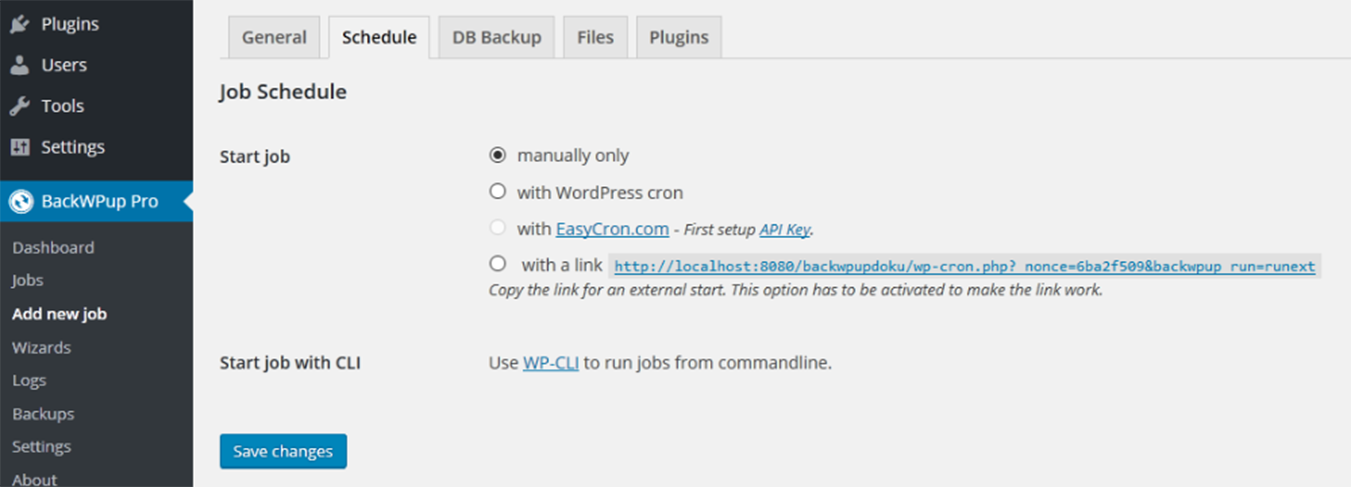Go to Jobs in BackWPup submenu
Image resolution: width=1351 pixels, height=487 pixels.
coord(28,280)
